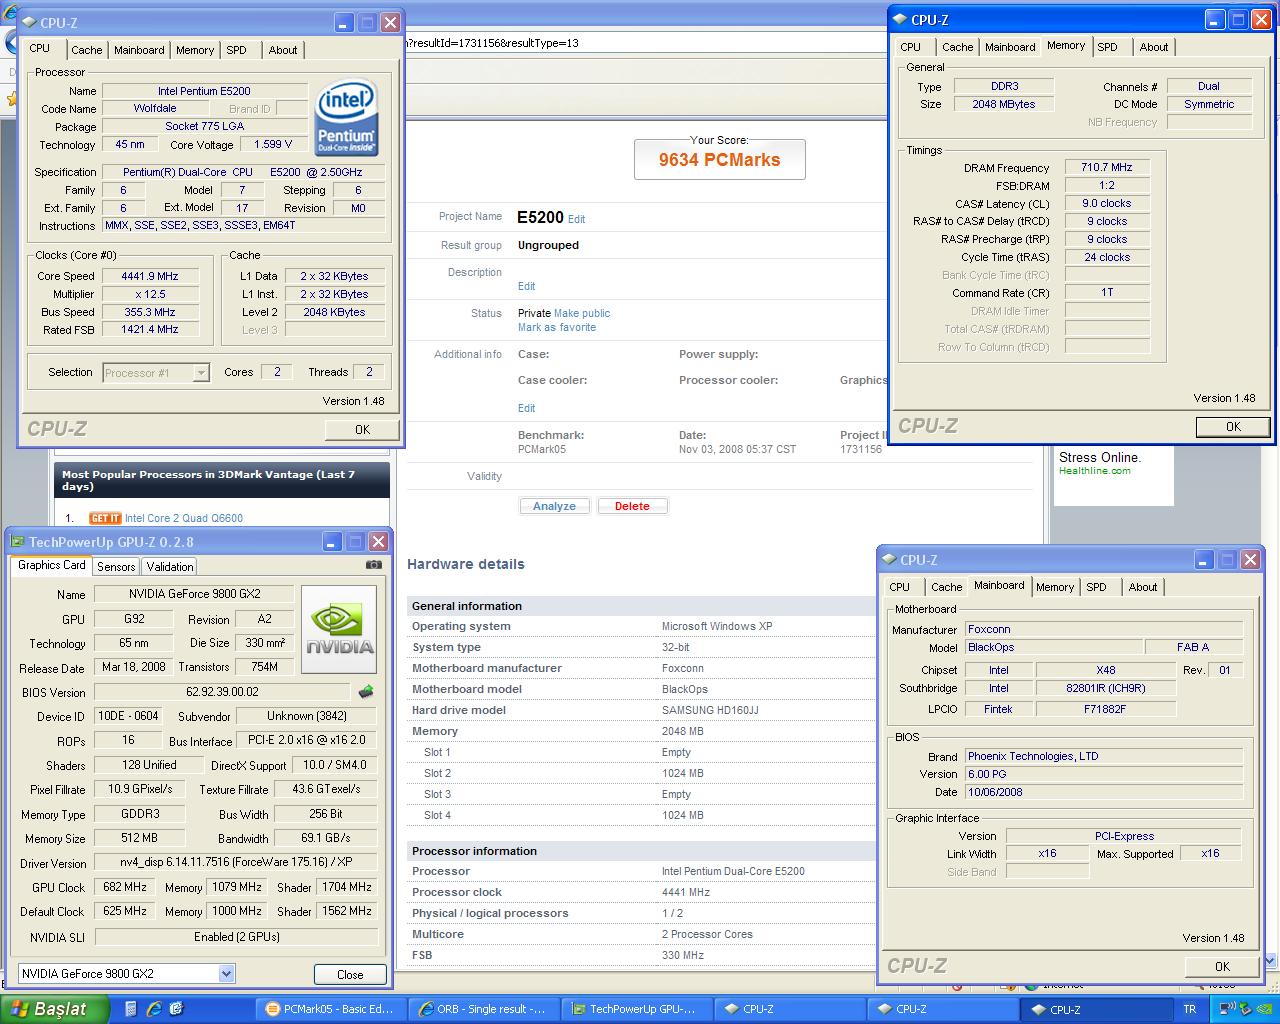The width and height of the screenshot is (1280, 1024).
Task: Switch to ORB Single result browser in the taskbar
Action: click(x=484, y=1009)
